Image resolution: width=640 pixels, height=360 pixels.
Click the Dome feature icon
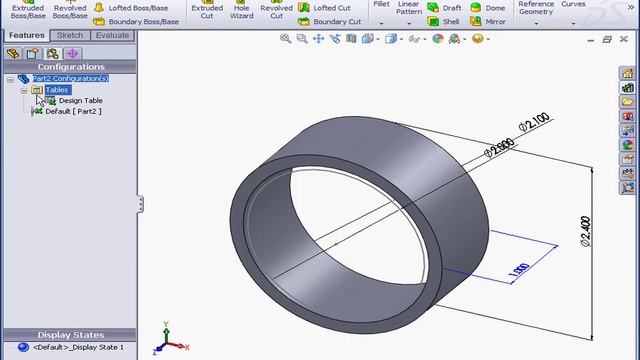[x=476, y=8]
